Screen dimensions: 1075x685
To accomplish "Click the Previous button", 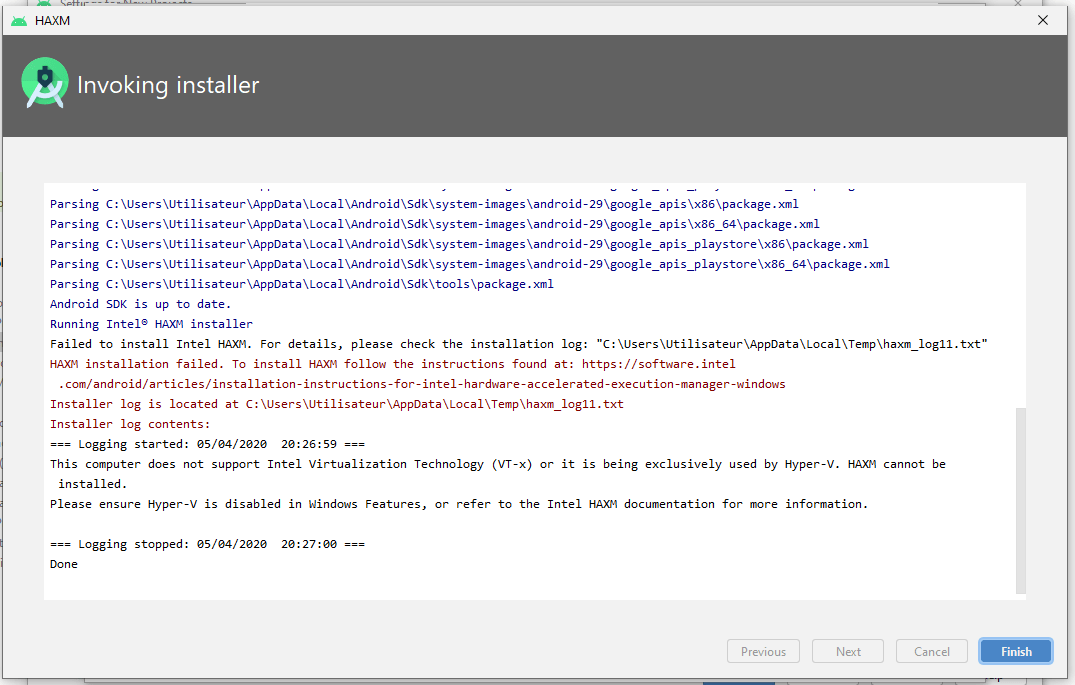I will [763, 651].
